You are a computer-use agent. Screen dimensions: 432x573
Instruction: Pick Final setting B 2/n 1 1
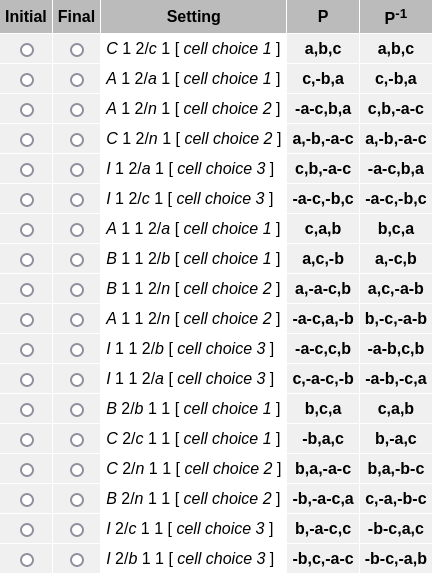pyautogui.click(x=77, y=499)
